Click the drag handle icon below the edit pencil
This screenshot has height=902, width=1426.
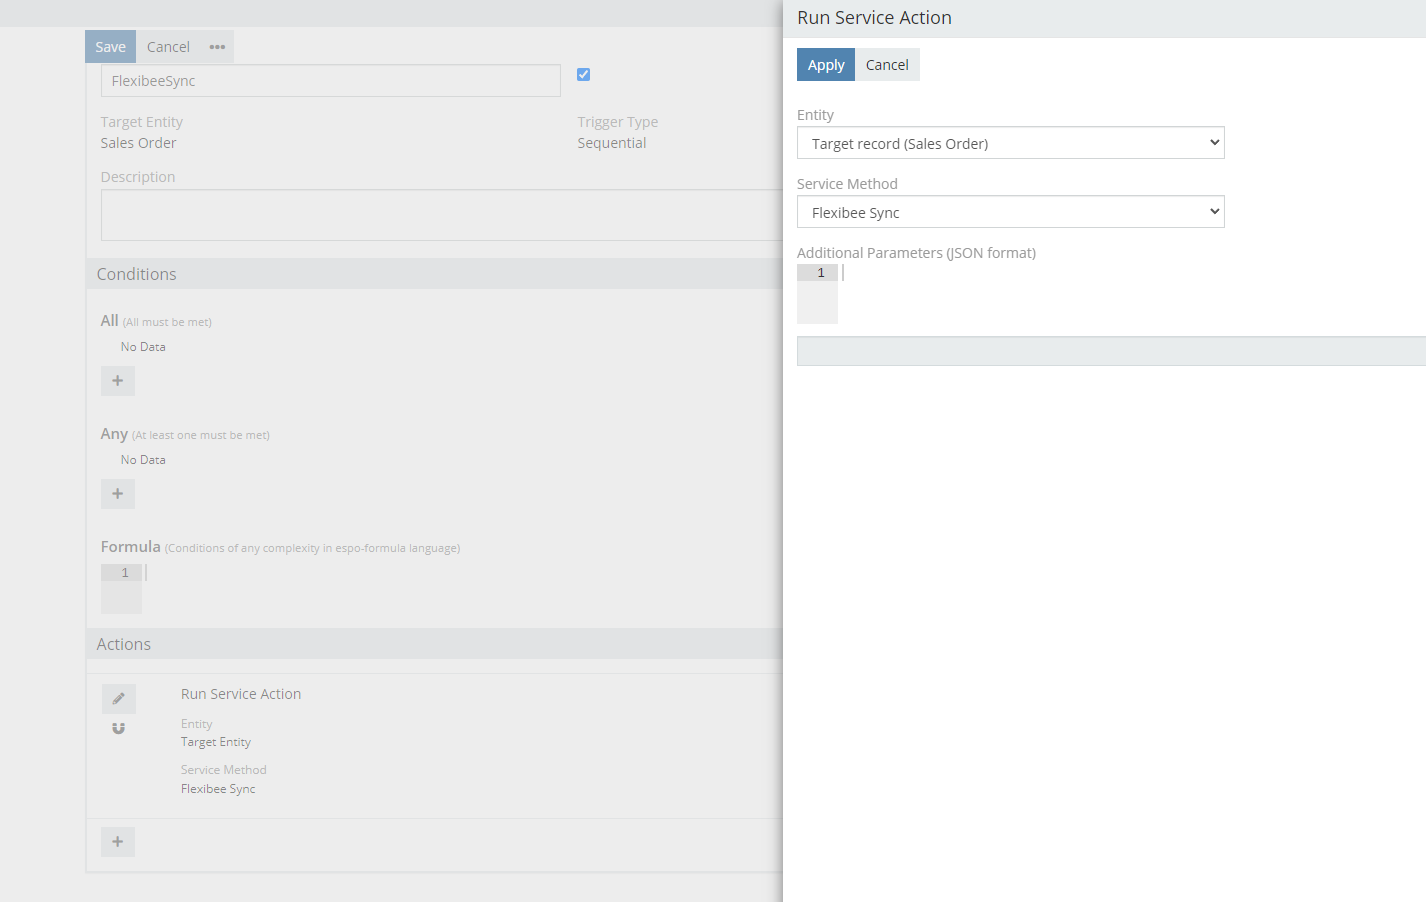click(118, 728)
